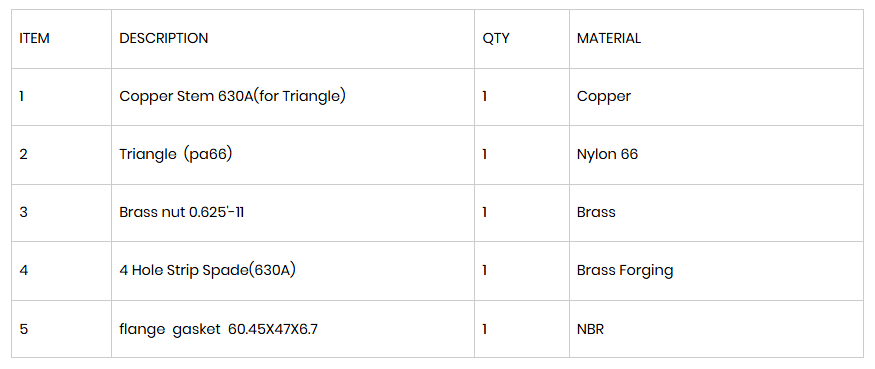This screenshot has width=875, height=369.
Task: Click the Brass nut 0.625'-11 cell
Action: (293, 213)
